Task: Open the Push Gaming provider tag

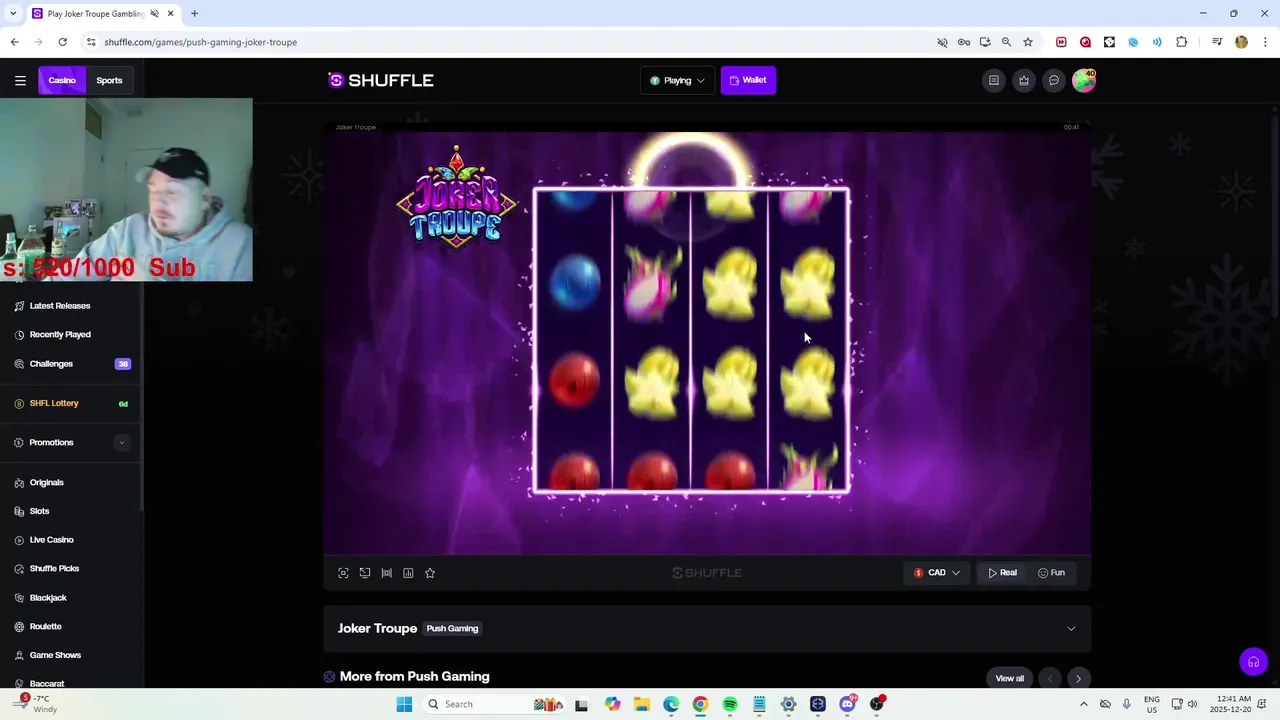Action: (452, 628)
